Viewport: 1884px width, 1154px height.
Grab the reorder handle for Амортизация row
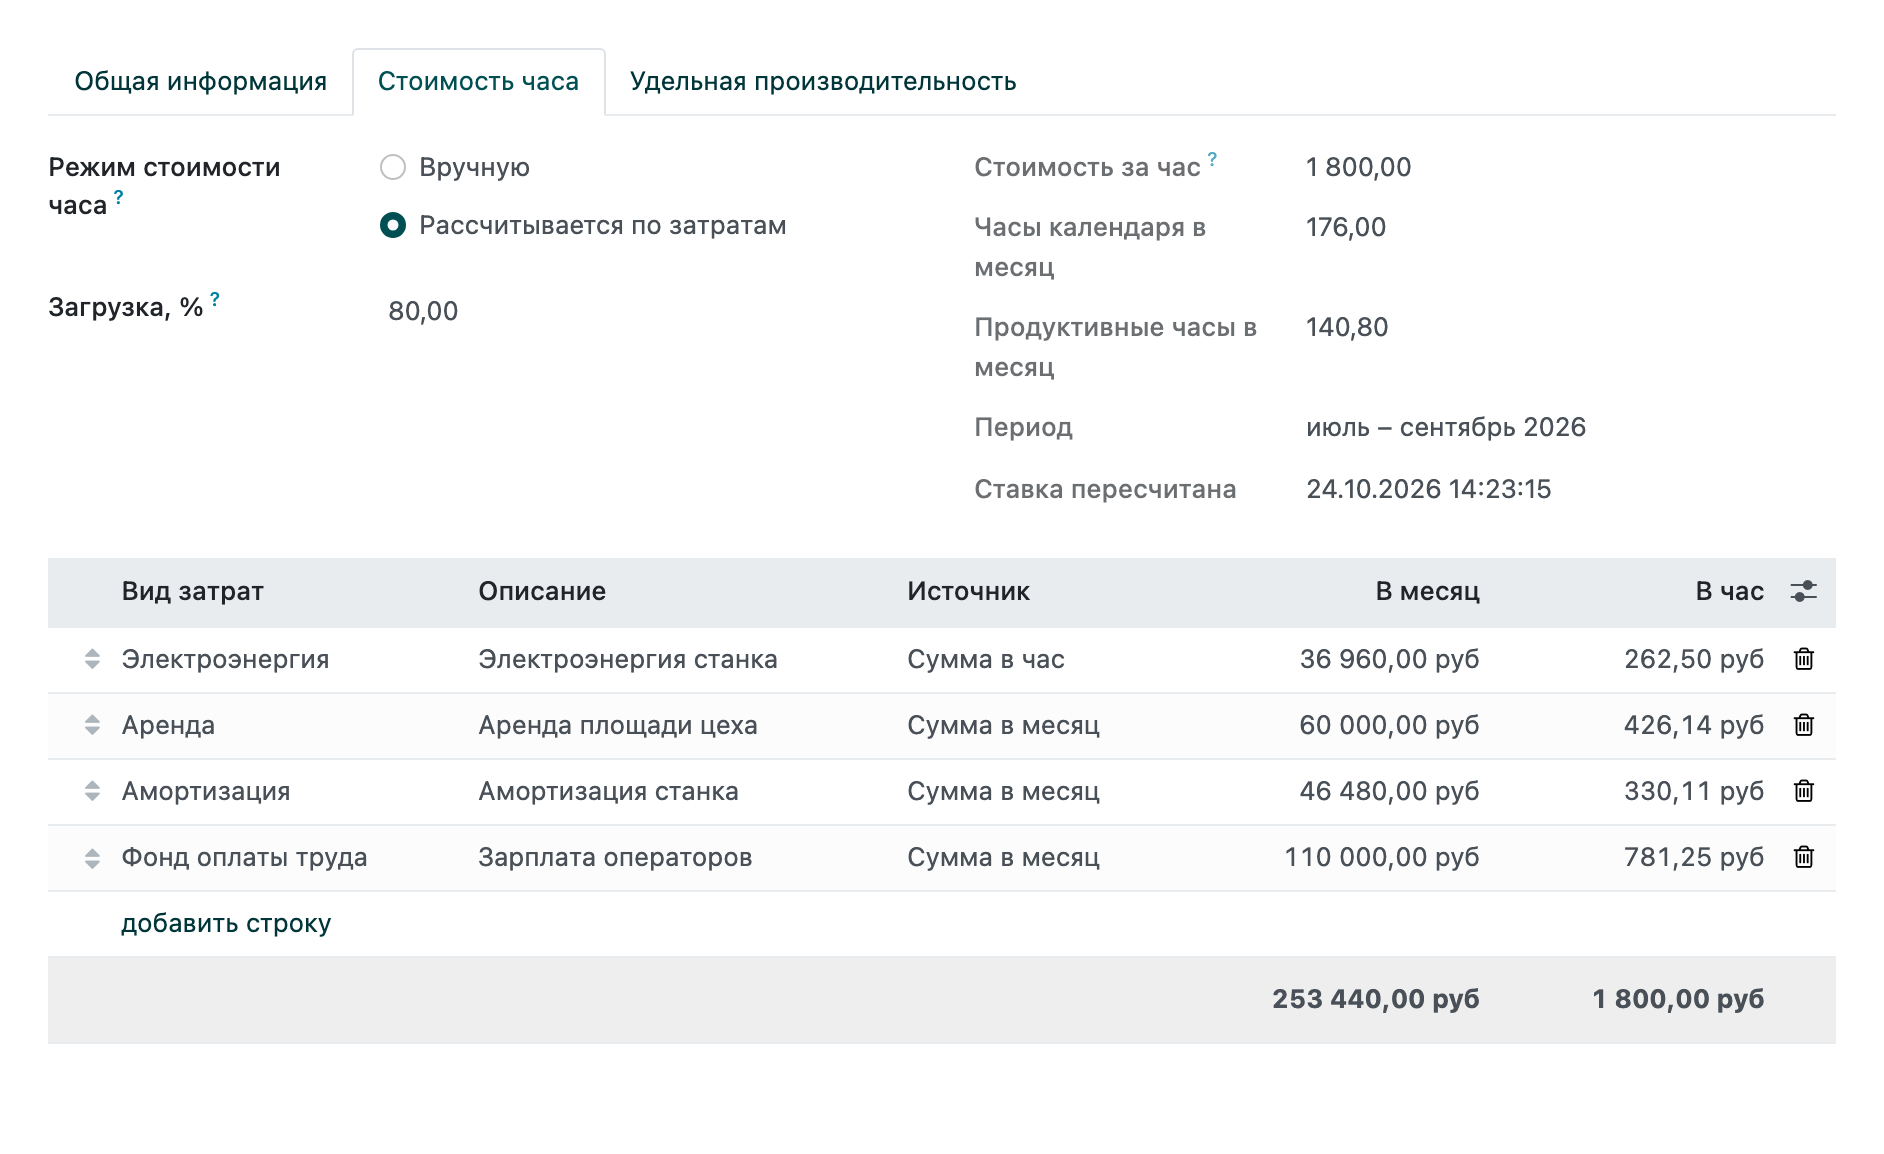(x=92, y=791)
